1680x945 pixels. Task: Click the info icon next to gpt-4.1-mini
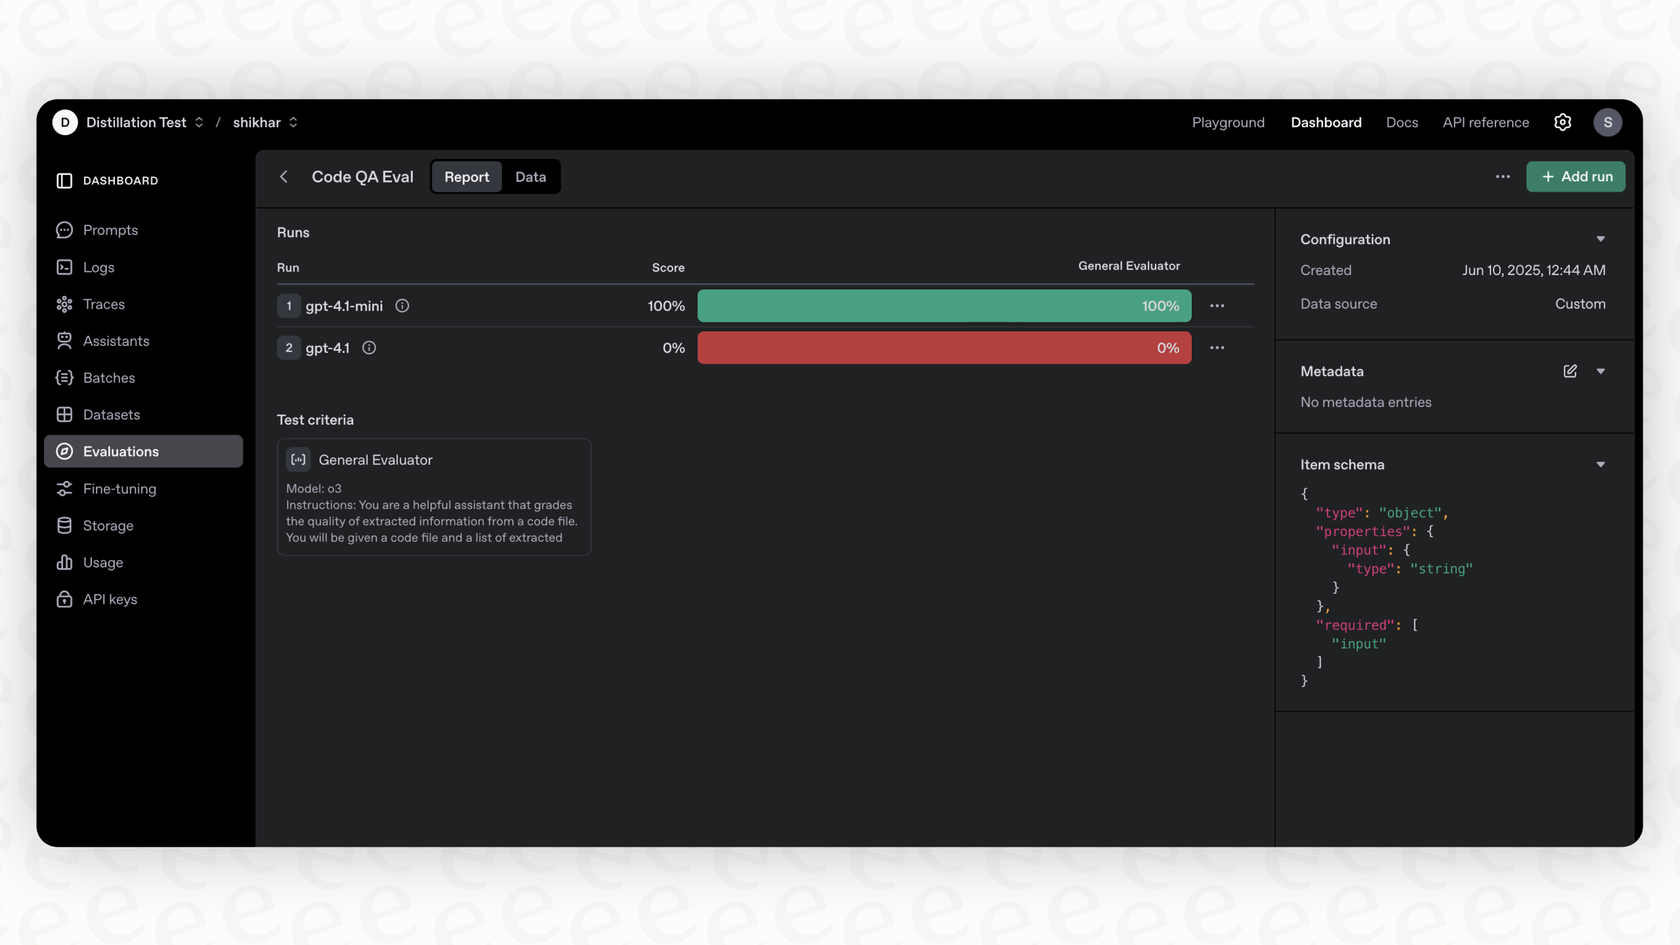pyautogui.click(x=402, y=306)
